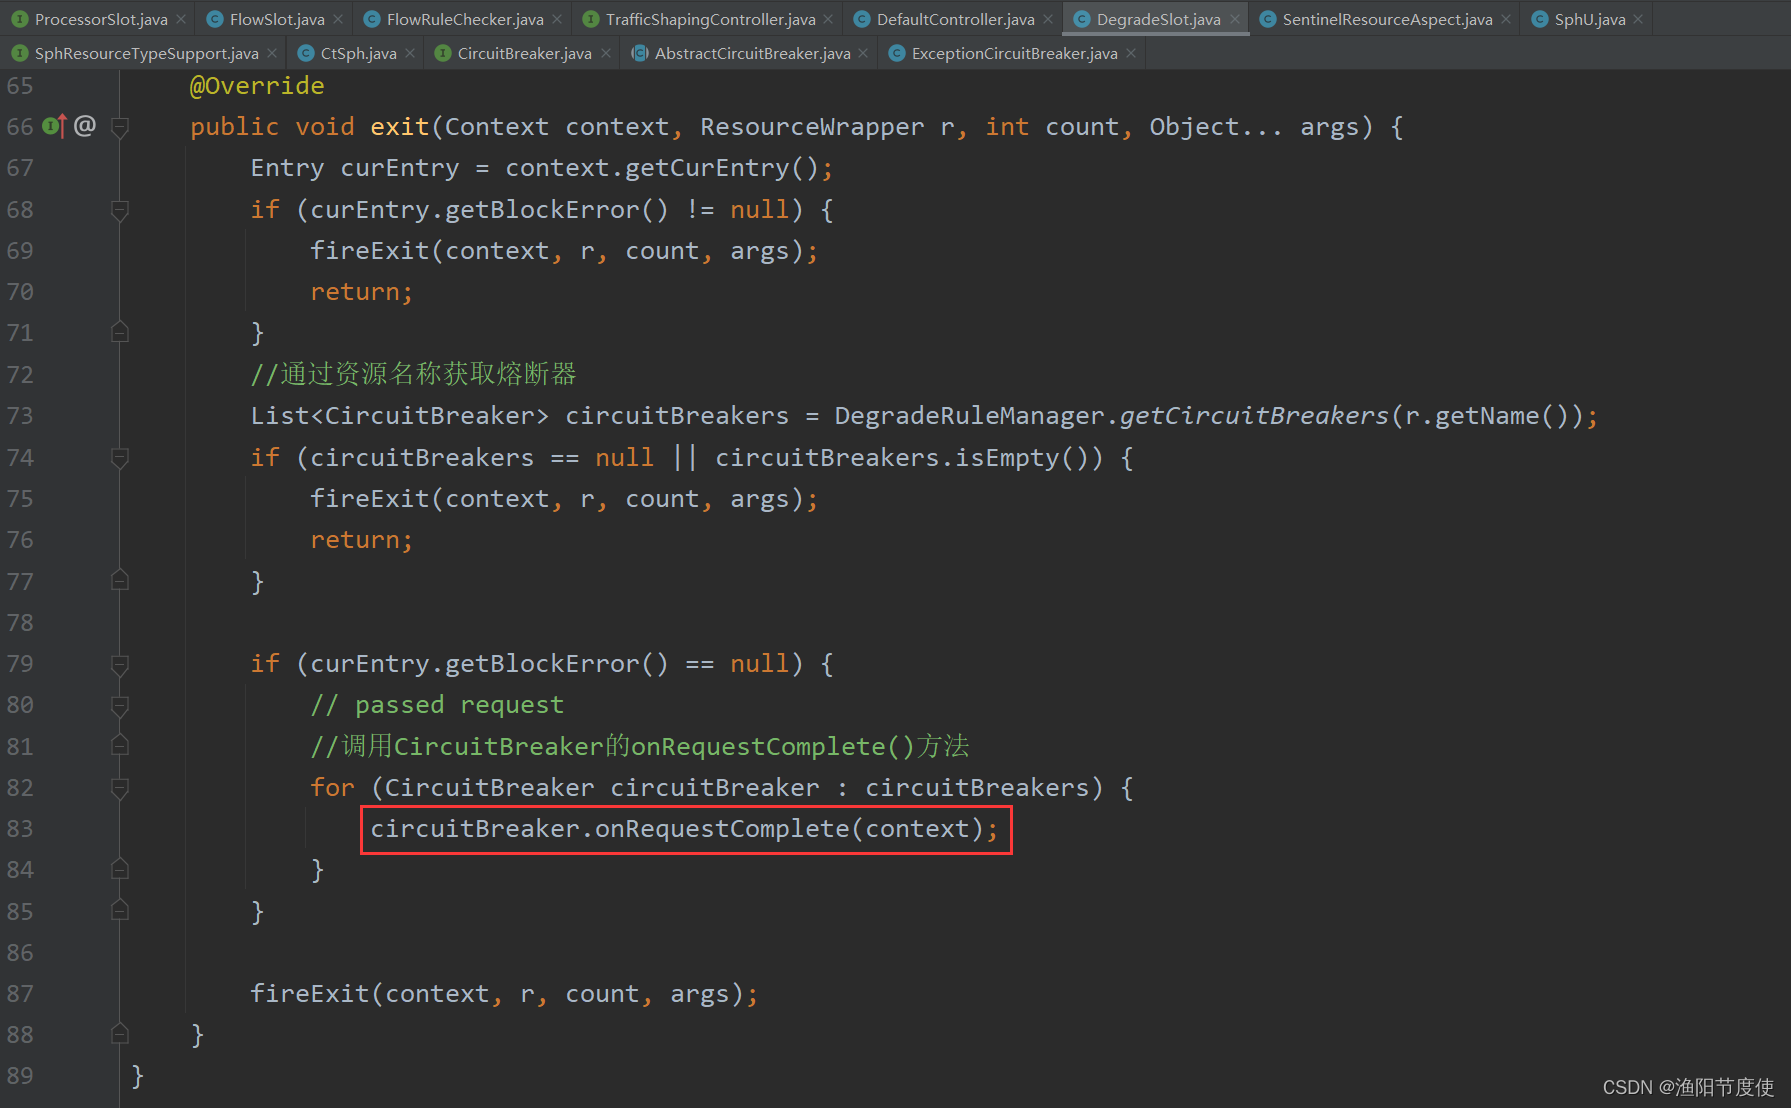Close the CtSph.java tab

(x=410, y=53)
